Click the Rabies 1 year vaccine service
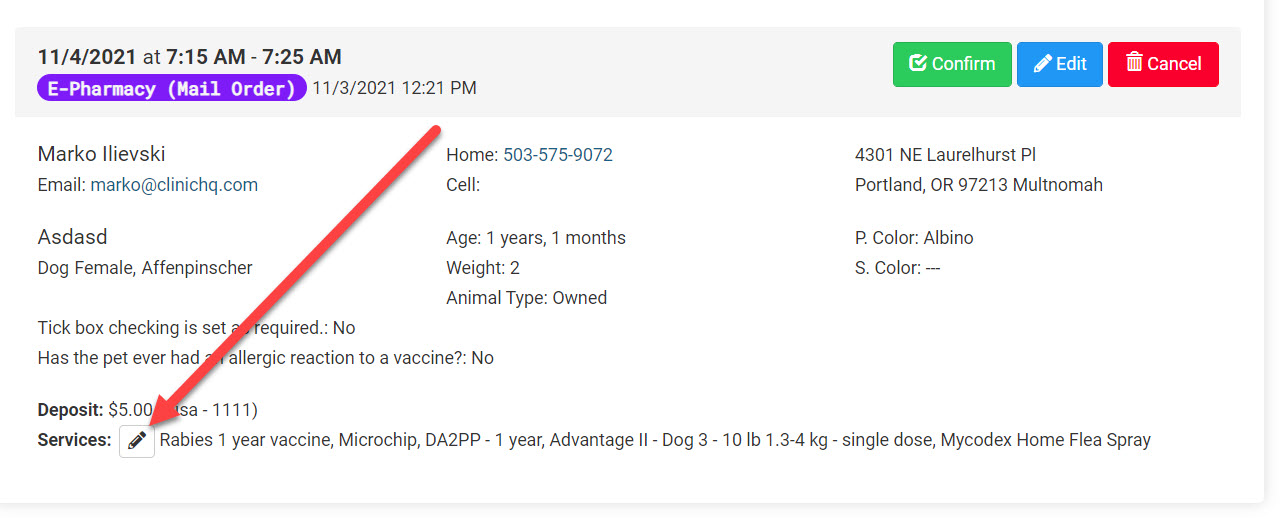1280x518 pixels. pyautogui.click(x=245, y=440)
